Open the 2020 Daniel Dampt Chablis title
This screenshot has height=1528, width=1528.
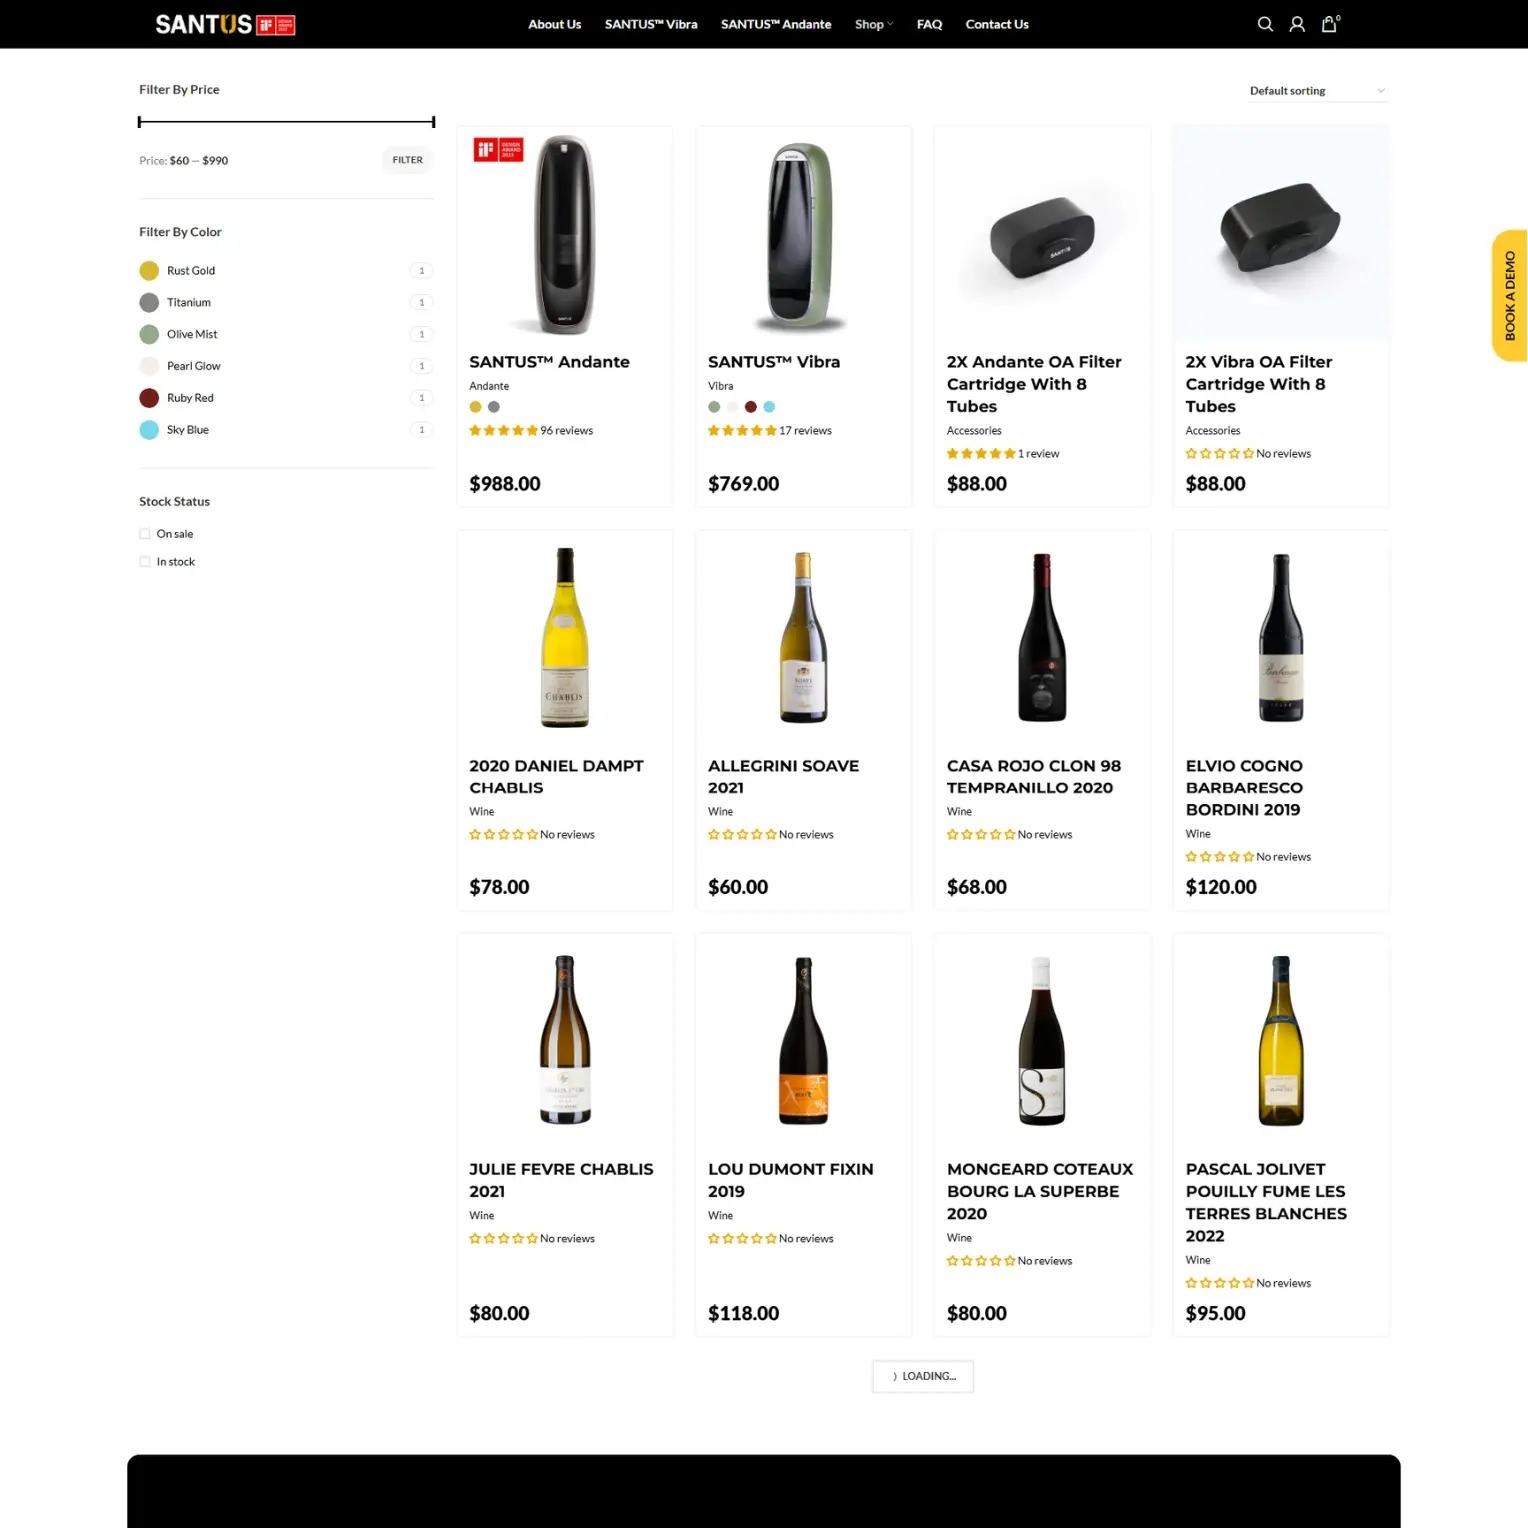tap(556, 777)
